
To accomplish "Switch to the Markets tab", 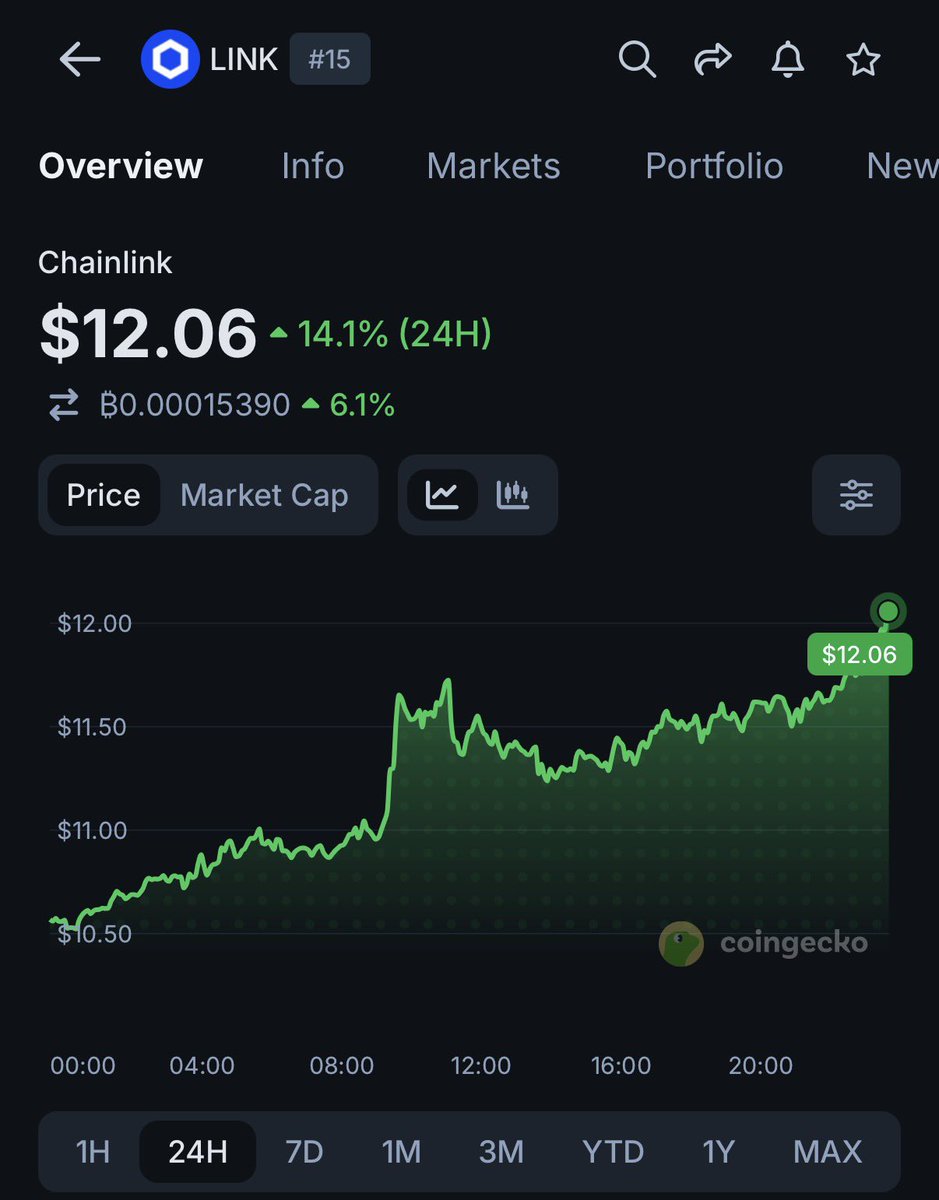I will [493, 165].
